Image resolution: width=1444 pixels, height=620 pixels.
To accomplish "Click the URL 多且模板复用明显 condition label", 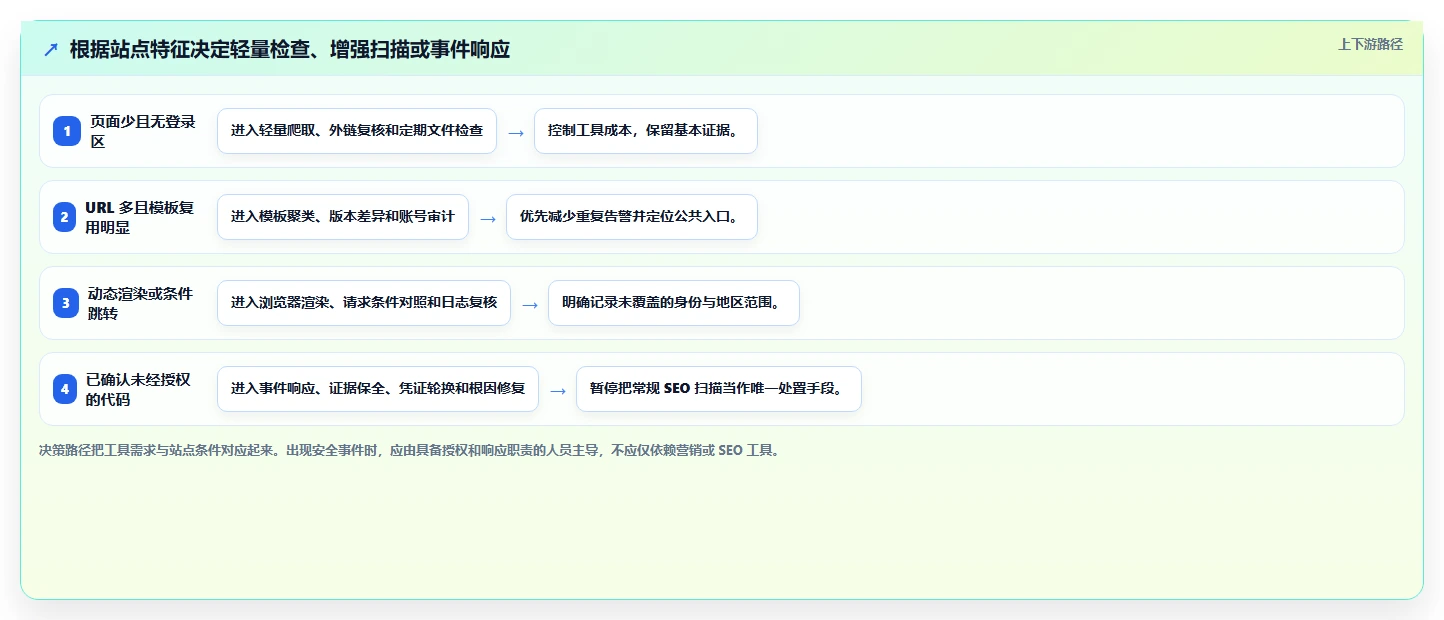I will click(140, 217).
